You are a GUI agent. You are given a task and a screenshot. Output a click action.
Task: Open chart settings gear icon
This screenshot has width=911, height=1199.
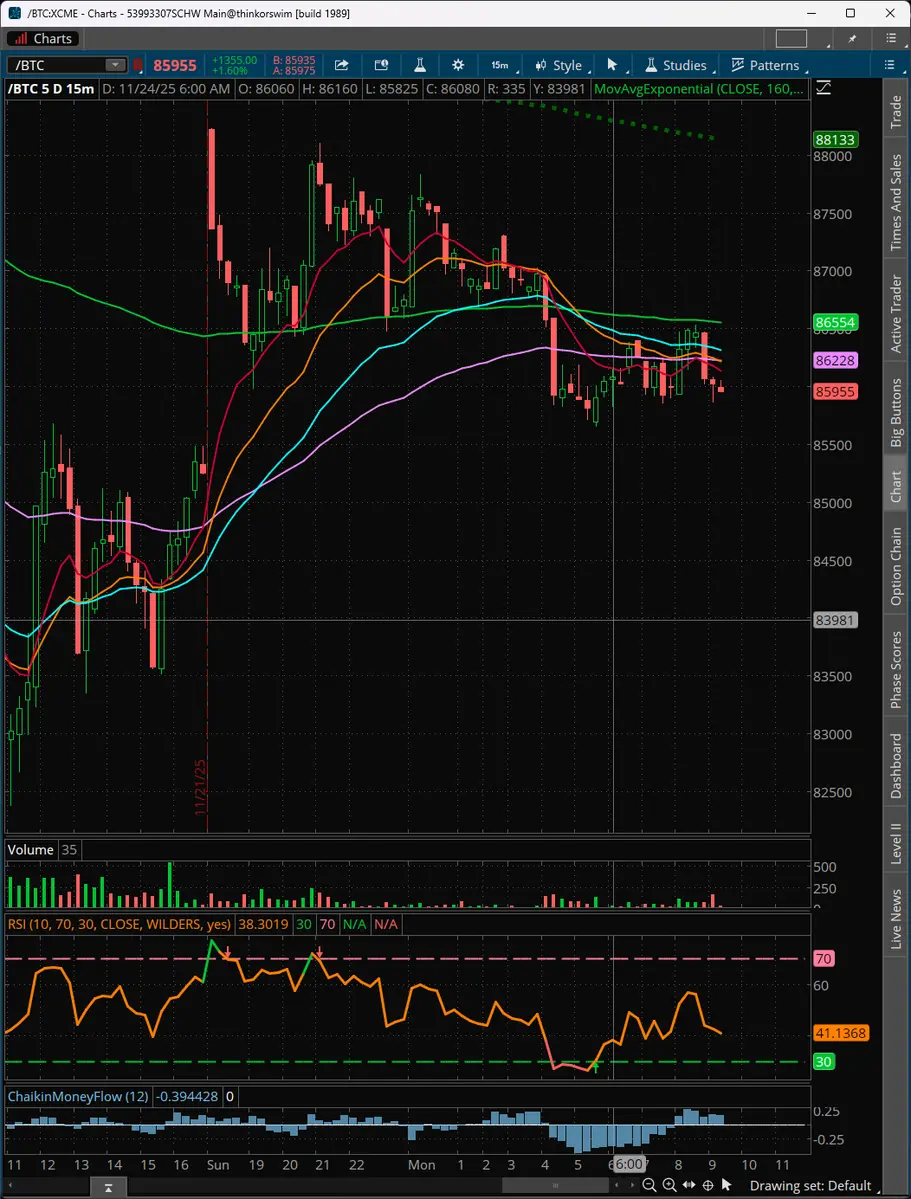click(x=457, y=65)
